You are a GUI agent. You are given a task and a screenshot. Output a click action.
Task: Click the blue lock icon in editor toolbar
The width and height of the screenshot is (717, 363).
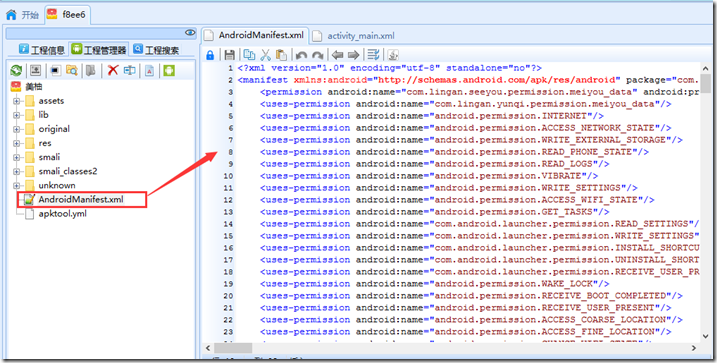(210, 55)
